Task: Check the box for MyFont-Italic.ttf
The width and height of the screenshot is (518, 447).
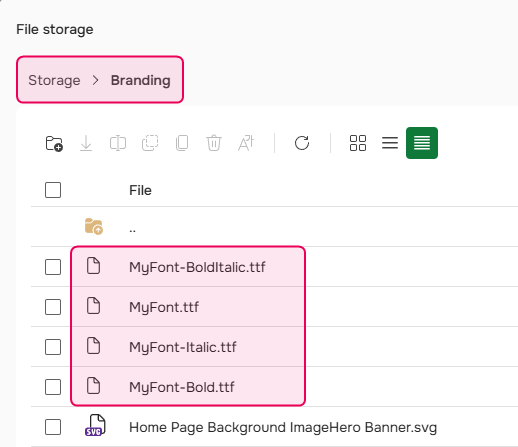Action: [x=53, y=347]
